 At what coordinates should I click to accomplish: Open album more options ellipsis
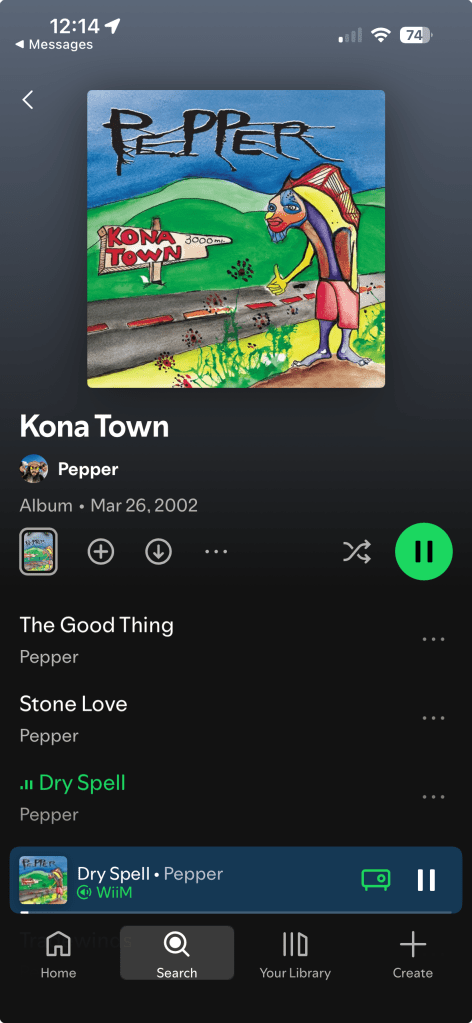216,552
